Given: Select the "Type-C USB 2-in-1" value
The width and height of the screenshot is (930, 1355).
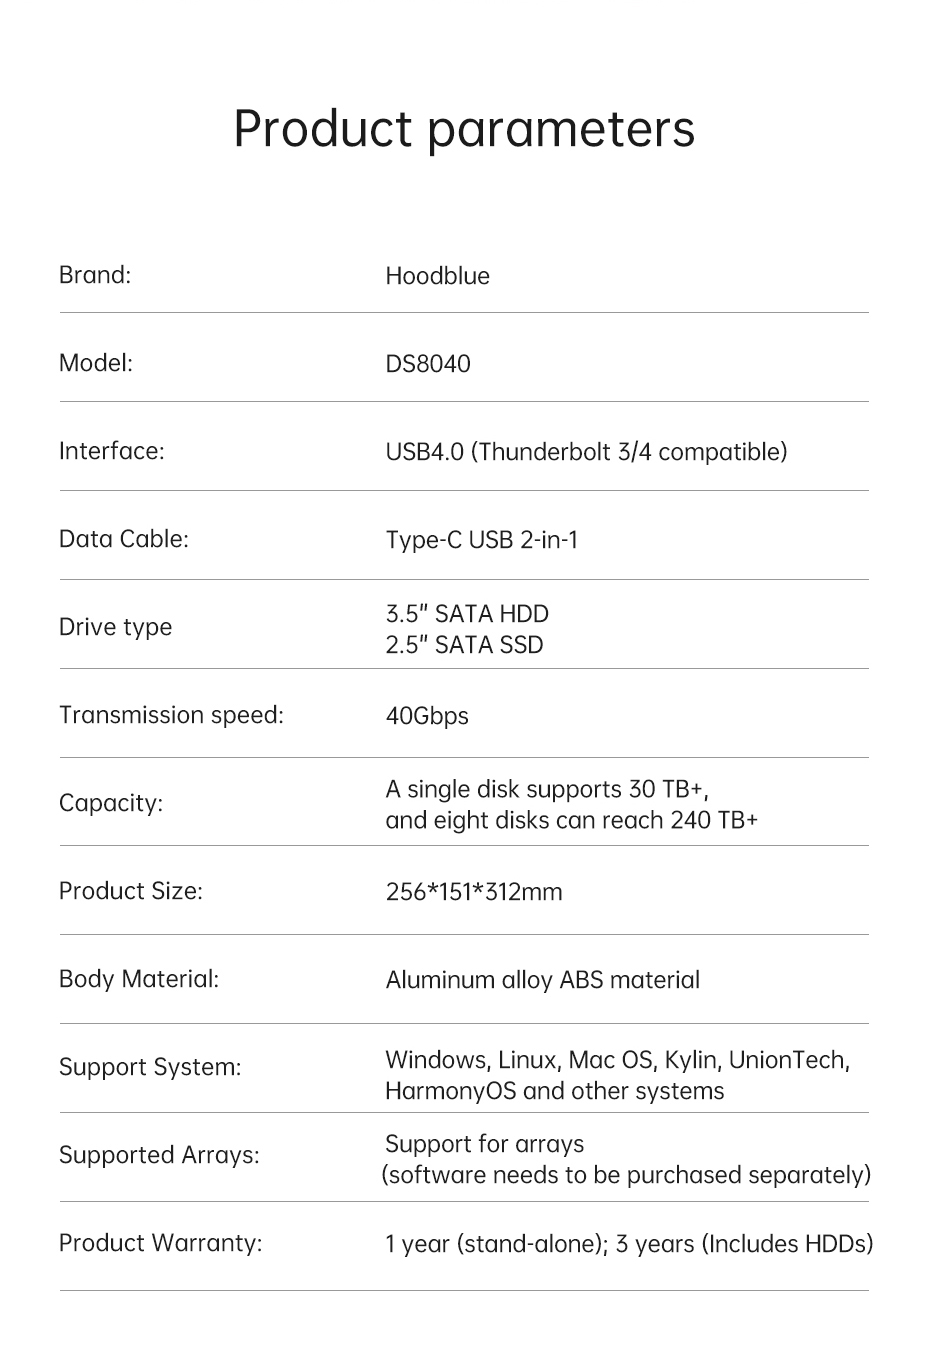Looking at the screenshot, I should point(481,540).
